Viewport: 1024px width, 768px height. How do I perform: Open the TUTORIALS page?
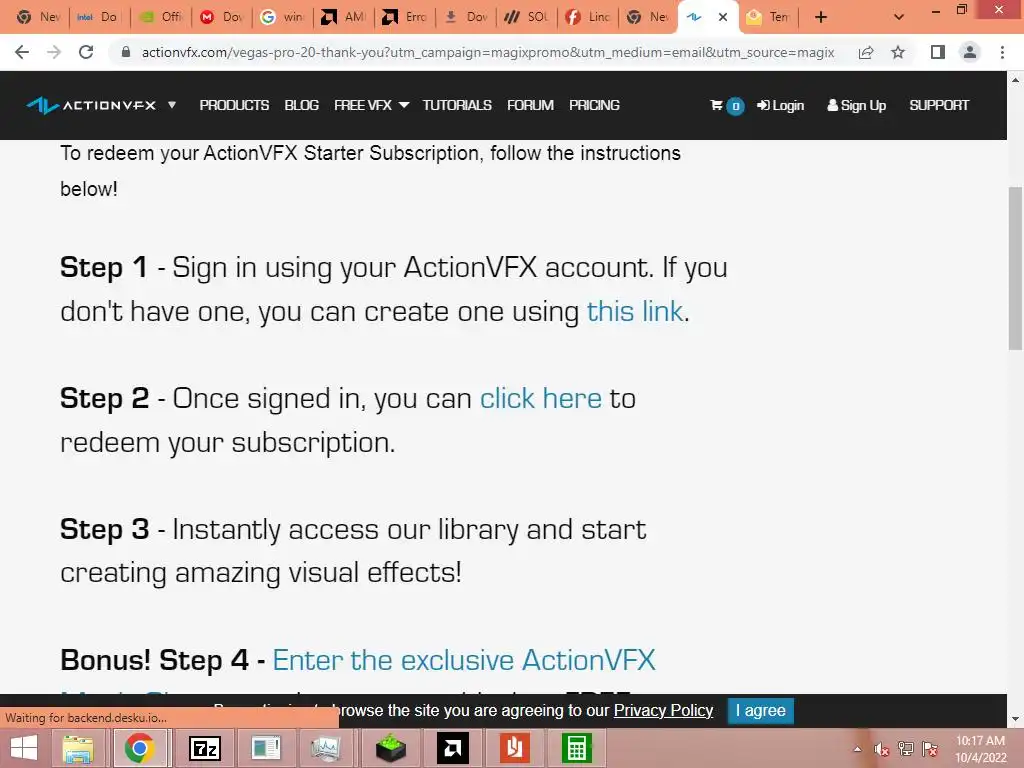[457, 105]
